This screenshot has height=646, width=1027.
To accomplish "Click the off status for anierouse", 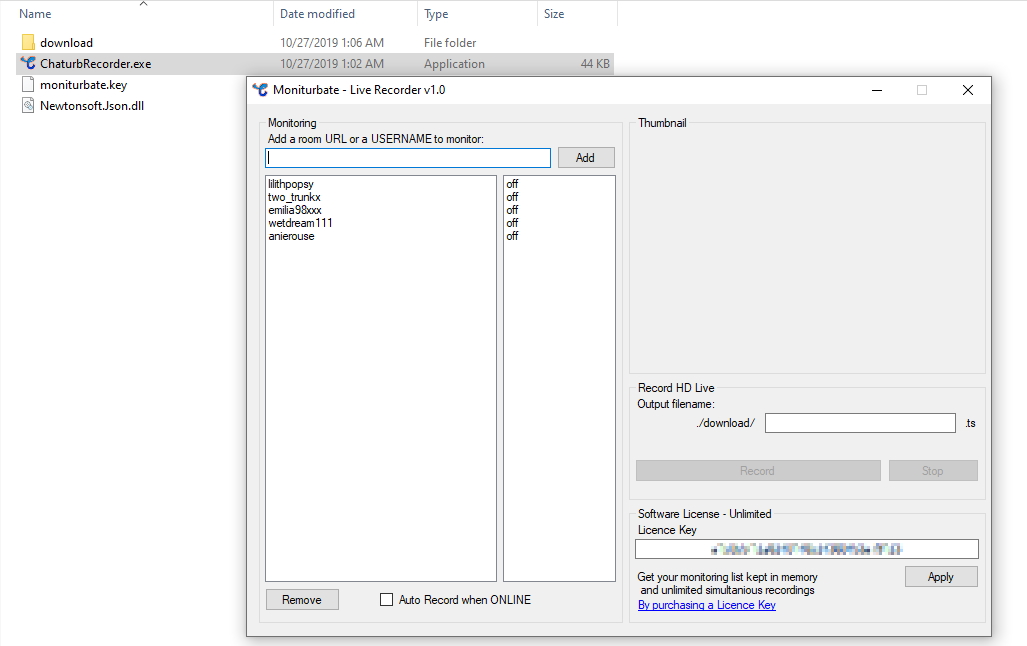I will 512,236.
